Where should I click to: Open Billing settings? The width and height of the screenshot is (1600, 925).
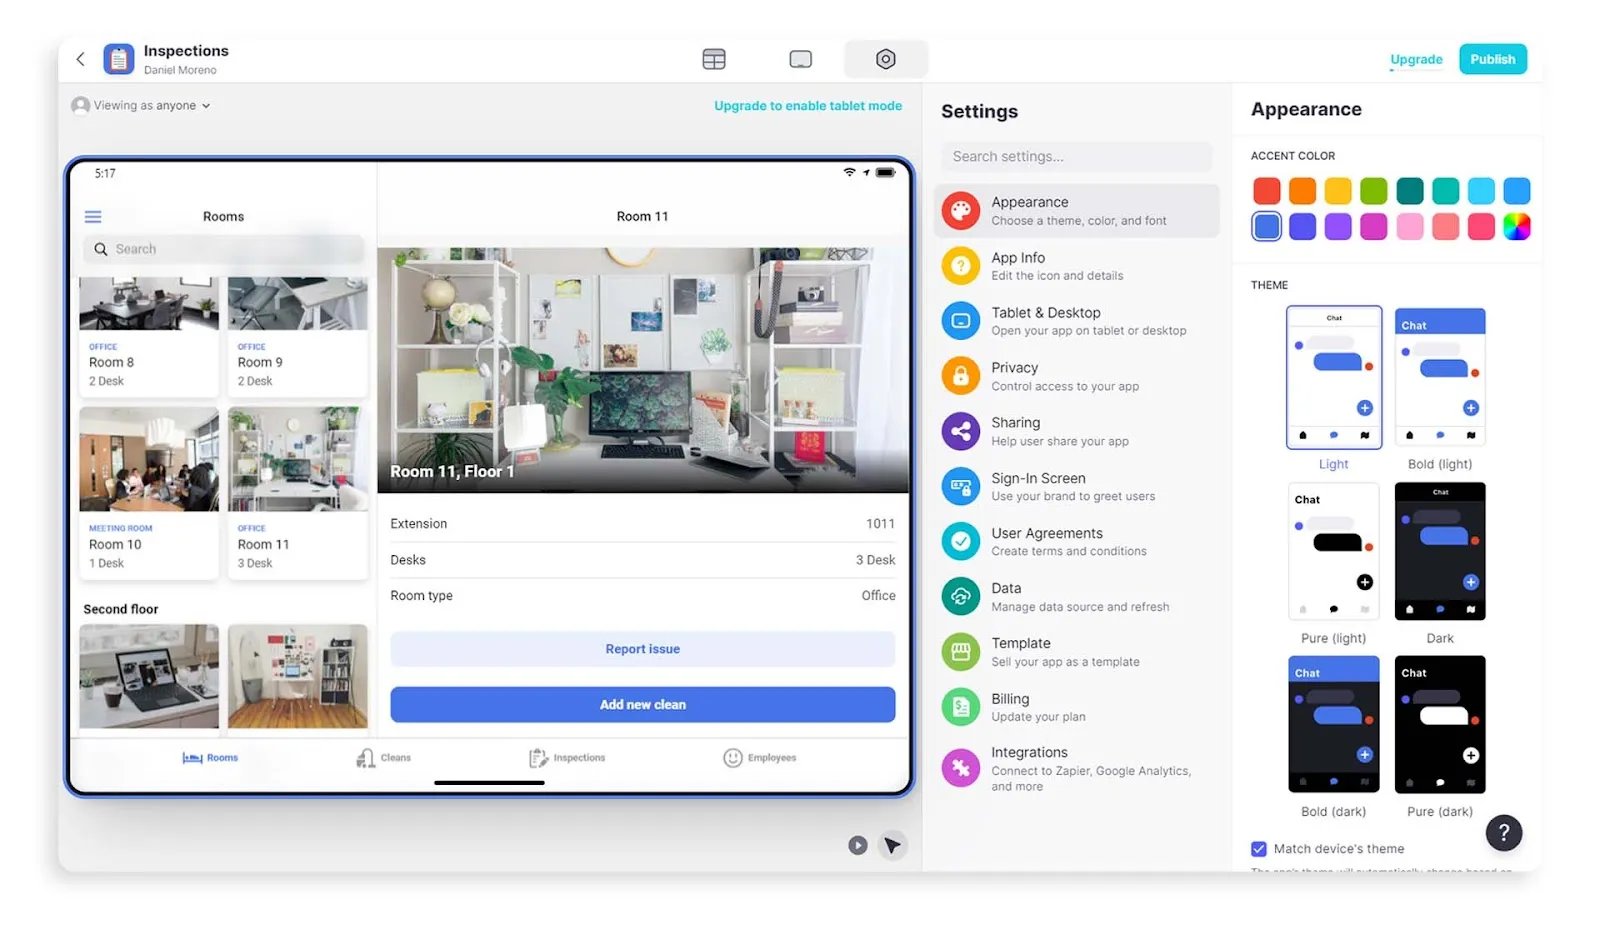(1077, 707)
